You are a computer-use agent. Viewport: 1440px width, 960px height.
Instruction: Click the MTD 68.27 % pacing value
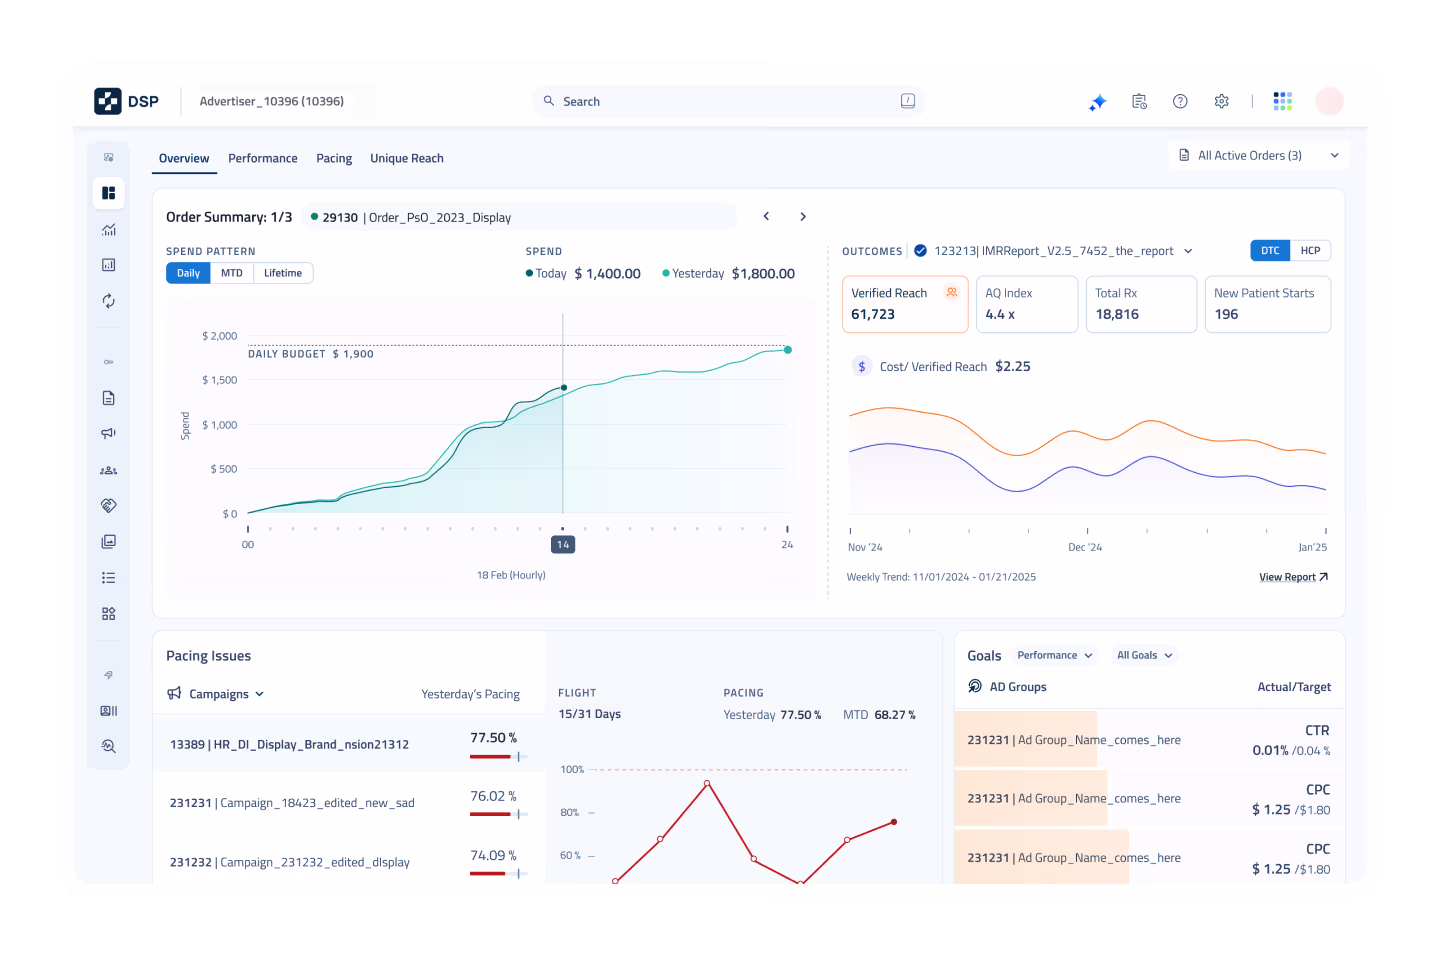(x=879, y=715)
